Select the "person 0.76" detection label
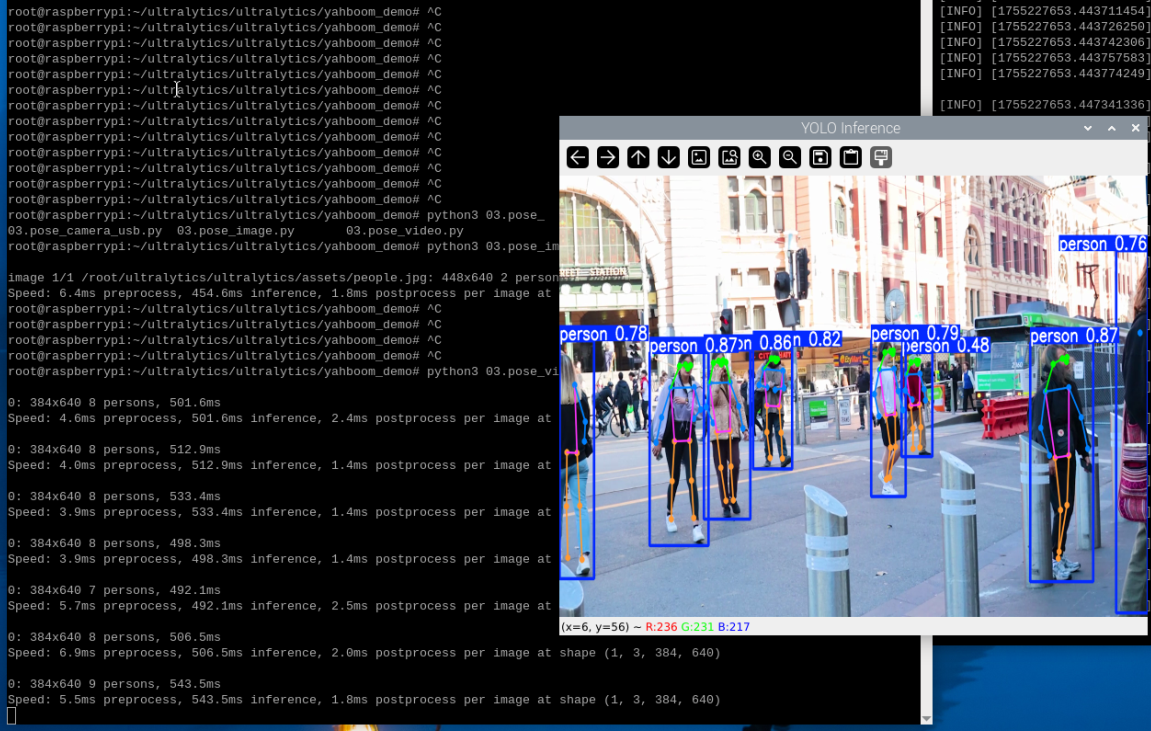Viewport: 1151px width, 731px height. [1103, 244]
